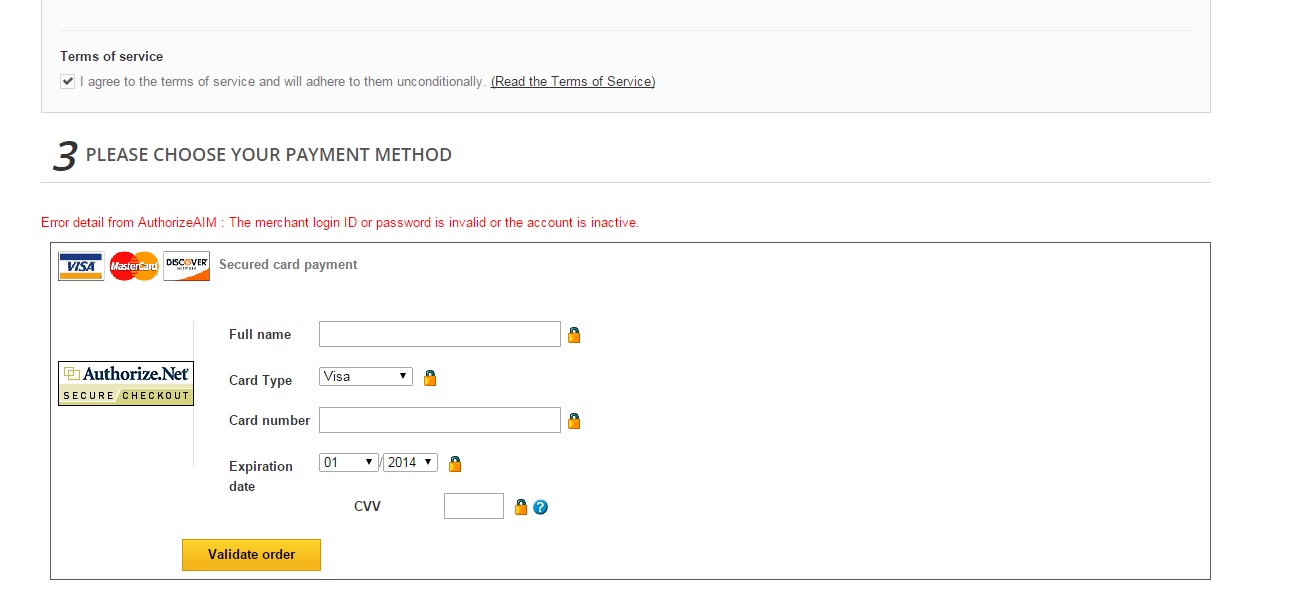Click the lock icon beside CVV field

[520, 507]
